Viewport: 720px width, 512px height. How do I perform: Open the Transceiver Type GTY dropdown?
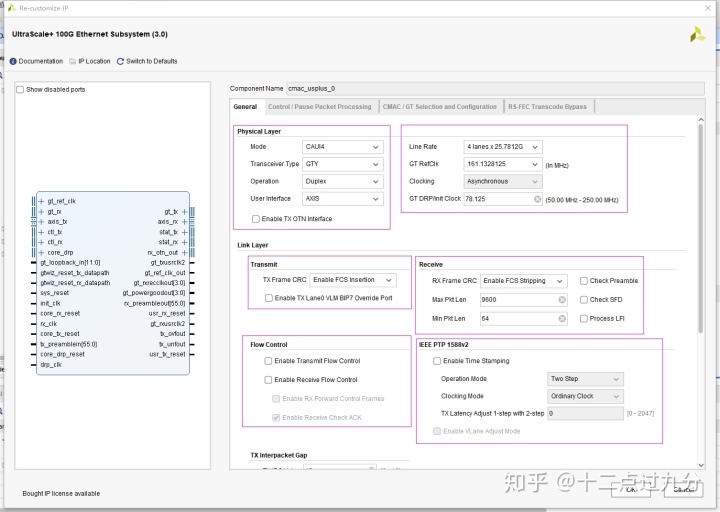pos(343,164)
